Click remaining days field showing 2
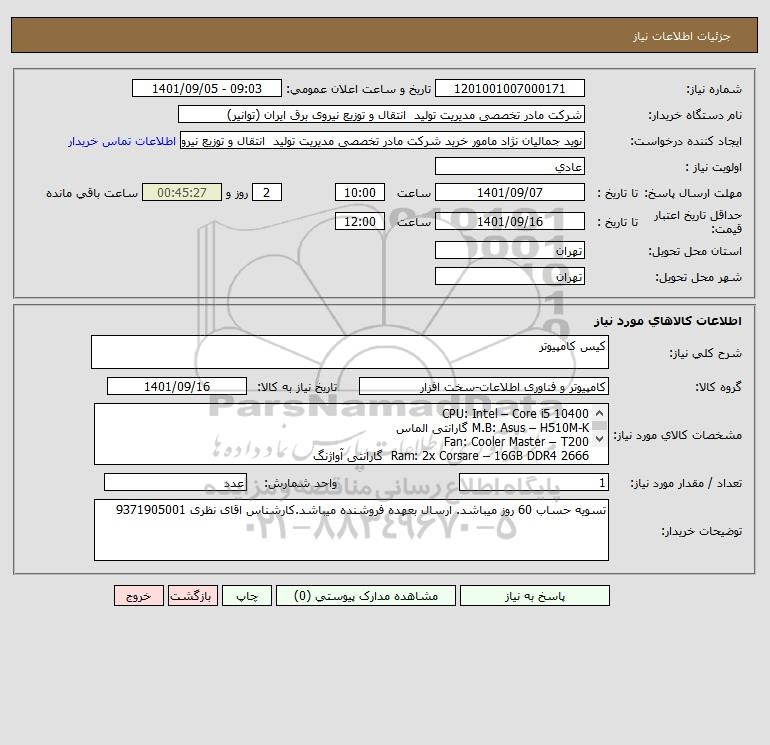This screenshot has height=745, width=770. (266, 193)
